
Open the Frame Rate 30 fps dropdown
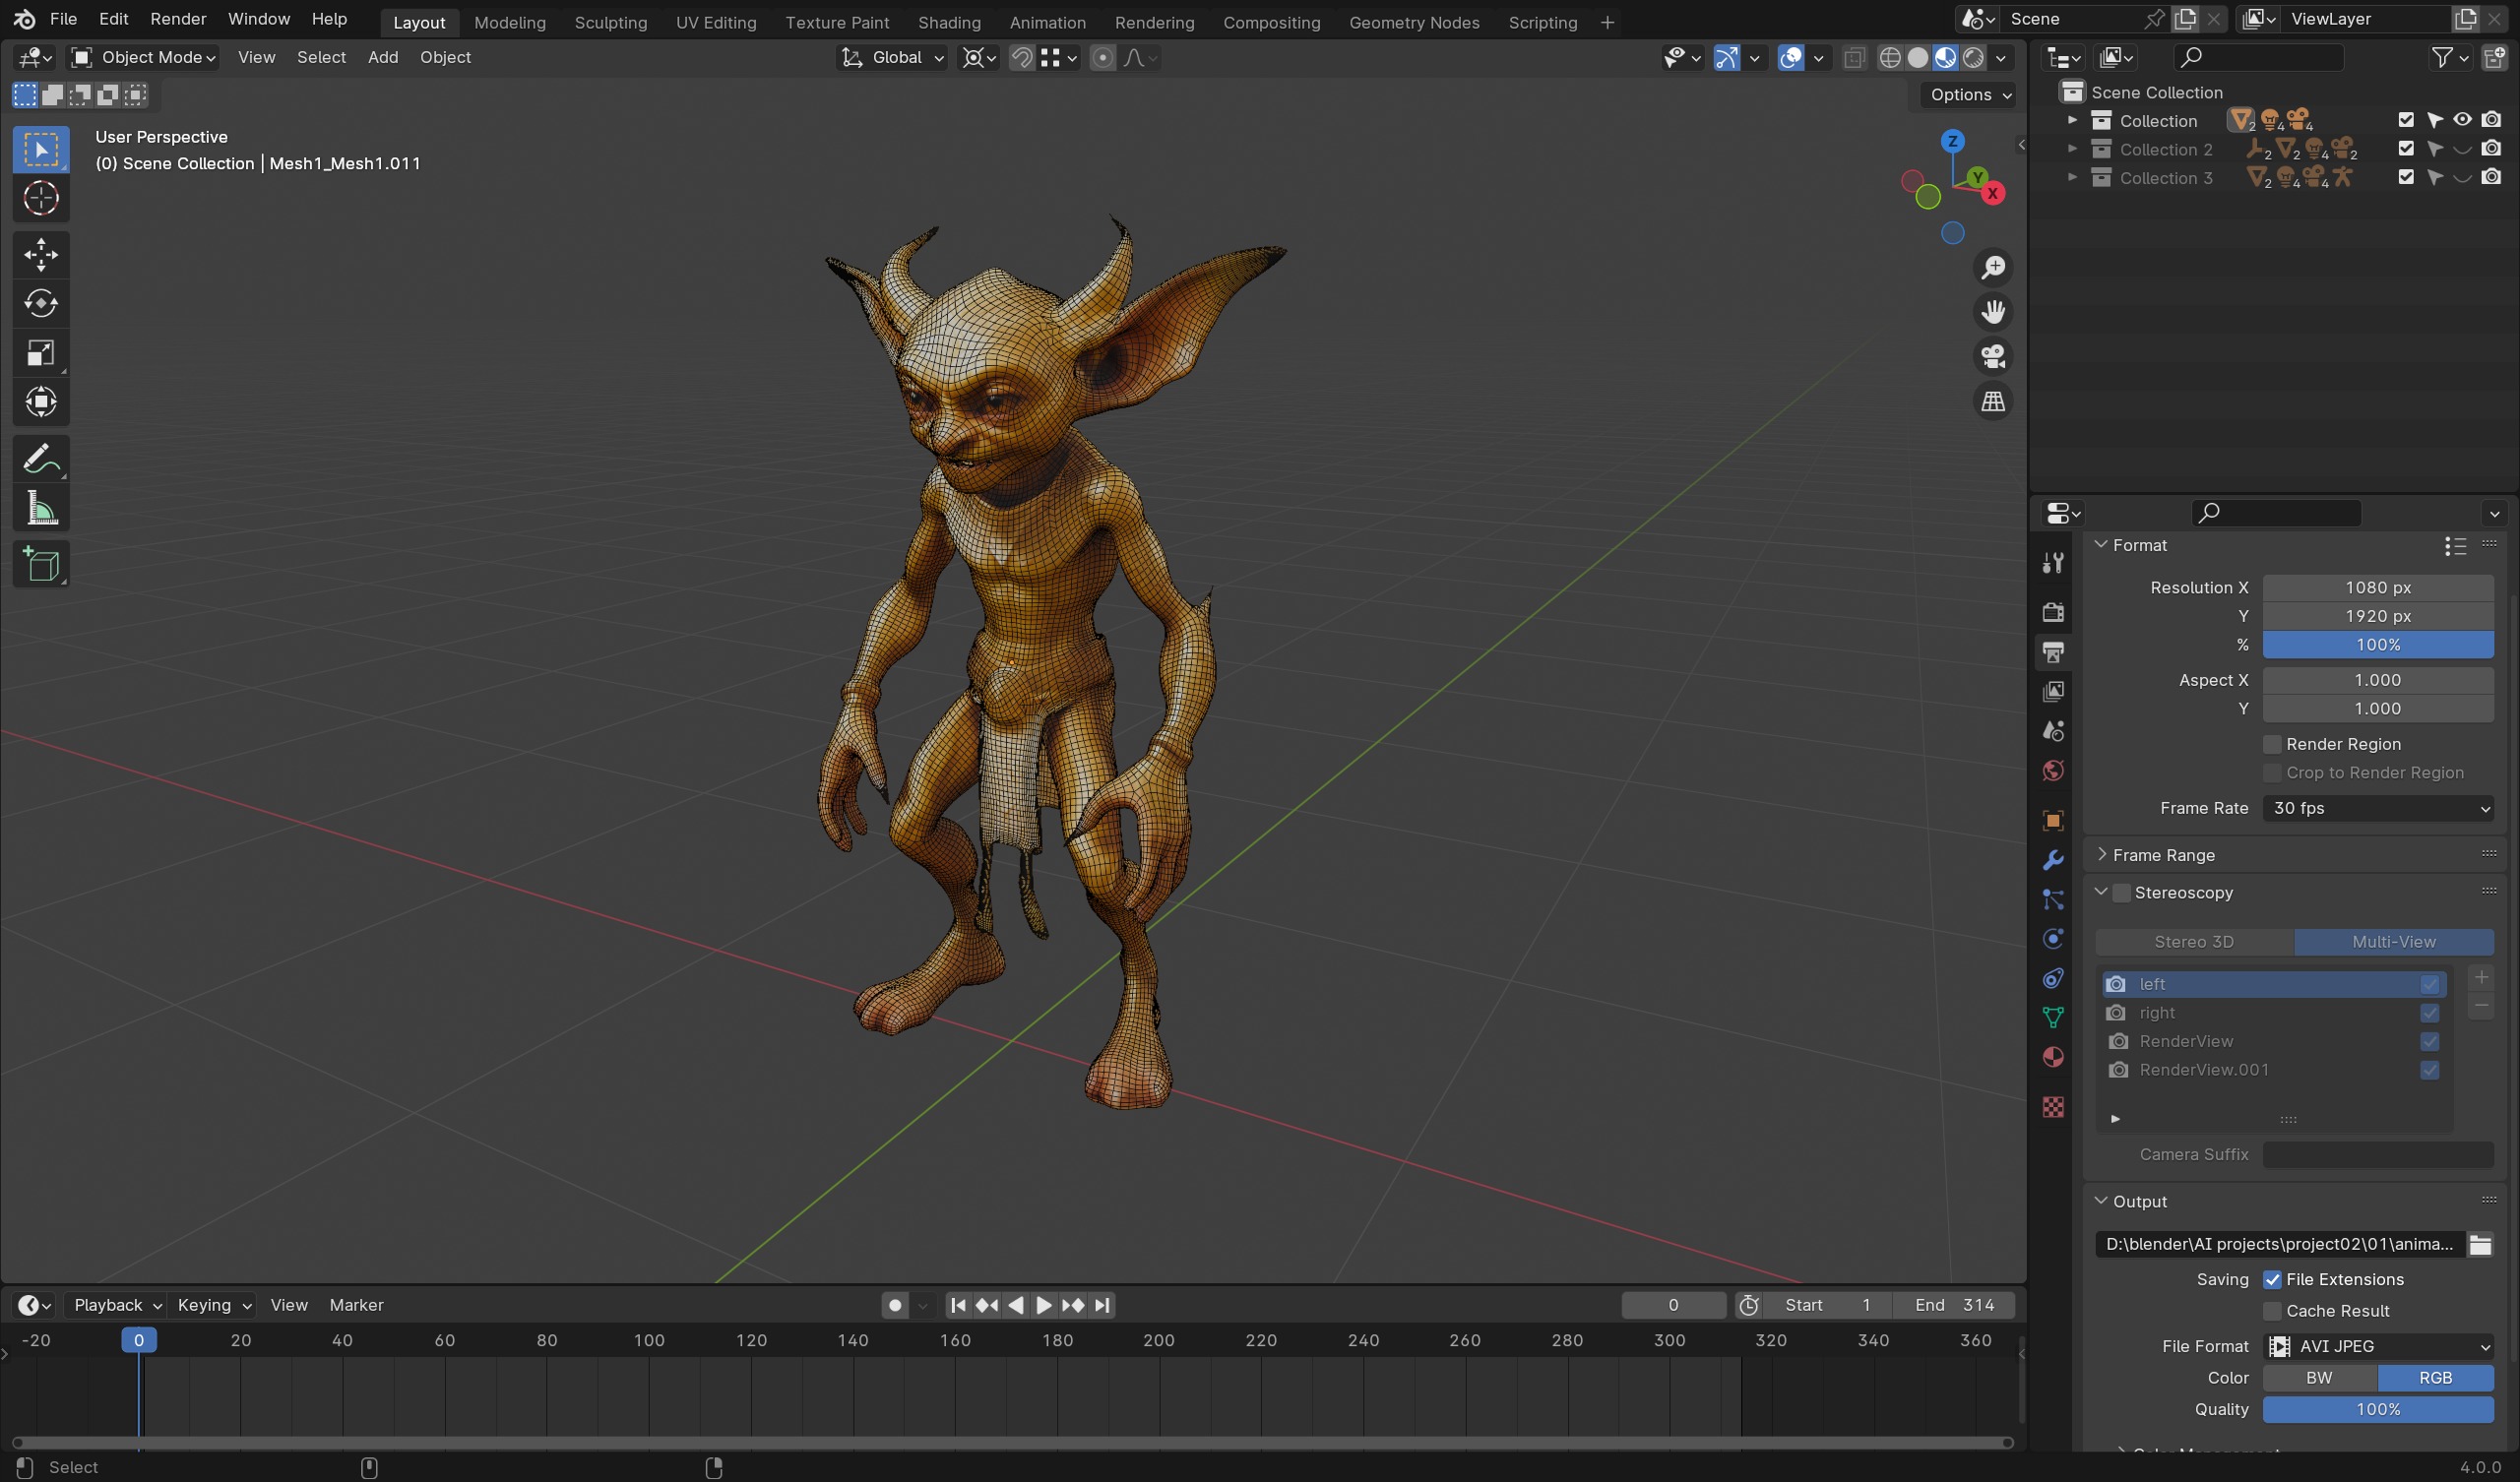pyautogui.click(x=2378, y=808)
